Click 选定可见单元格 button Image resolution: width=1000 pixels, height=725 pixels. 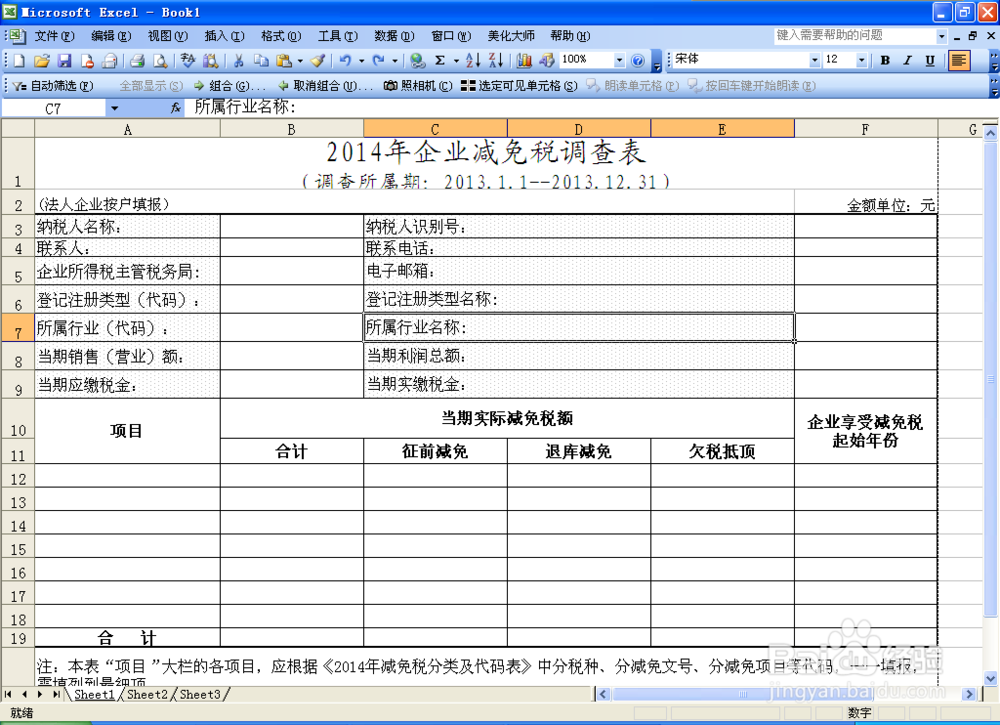(x=519, y=85)
